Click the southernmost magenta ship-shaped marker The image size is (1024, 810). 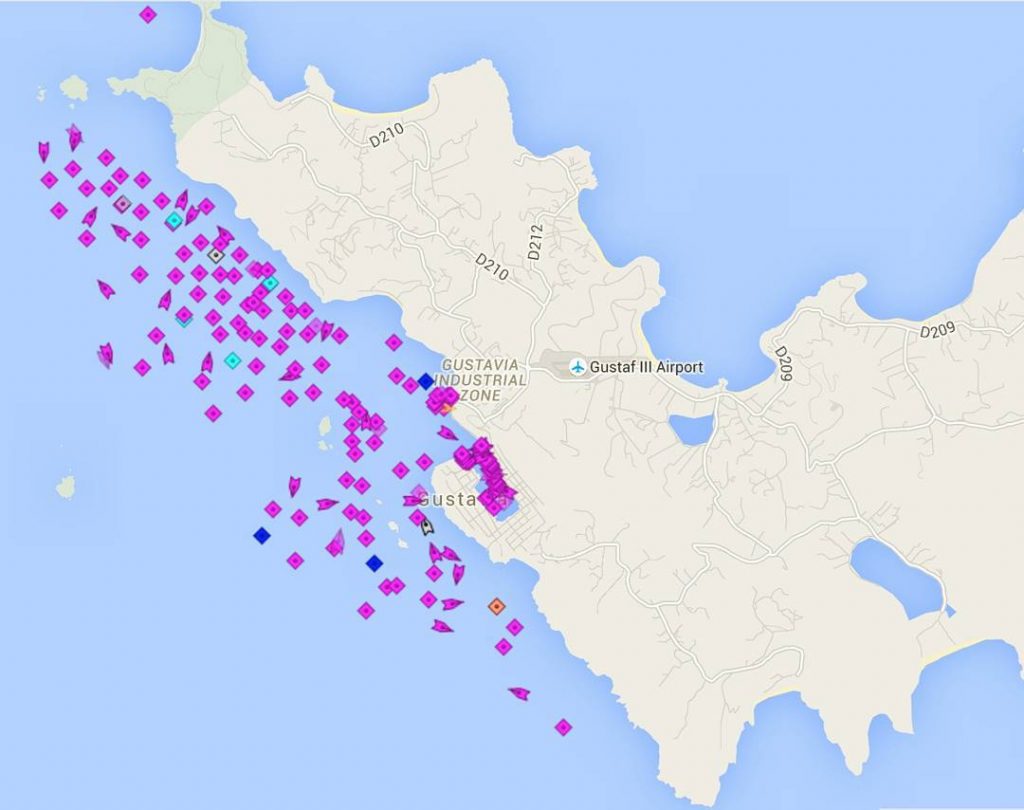click(x=518, y=692)
